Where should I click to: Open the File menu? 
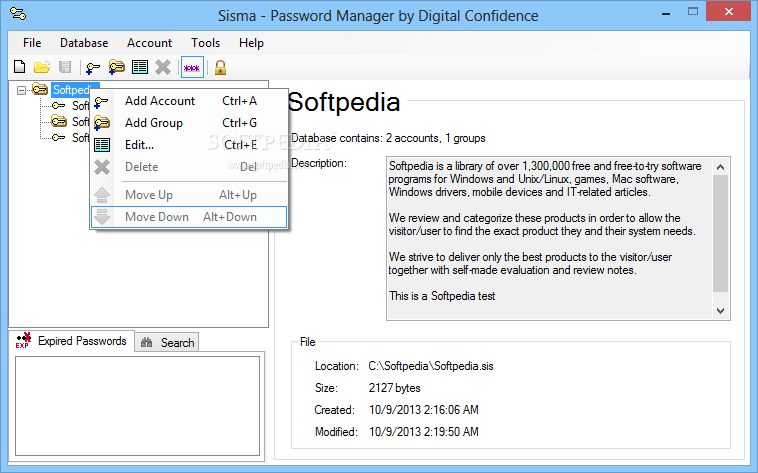(x=32, y=43)
